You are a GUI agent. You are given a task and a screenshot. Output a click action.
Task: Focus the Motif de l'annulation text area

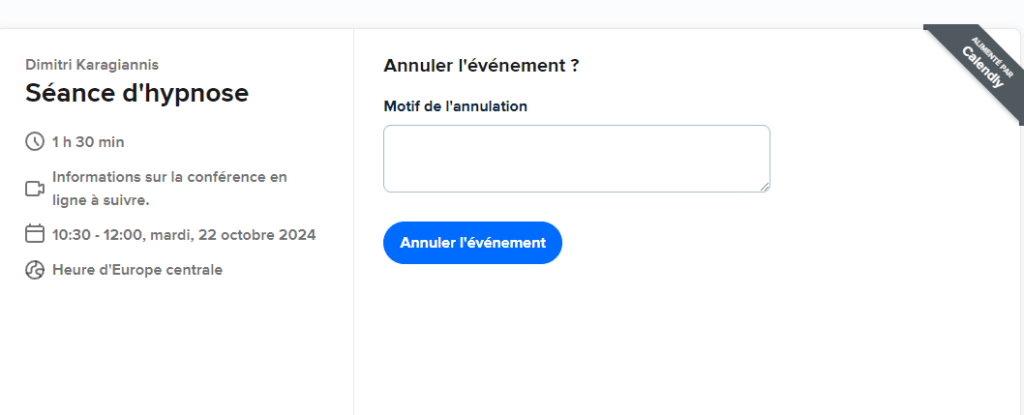(x=577, y=159)
